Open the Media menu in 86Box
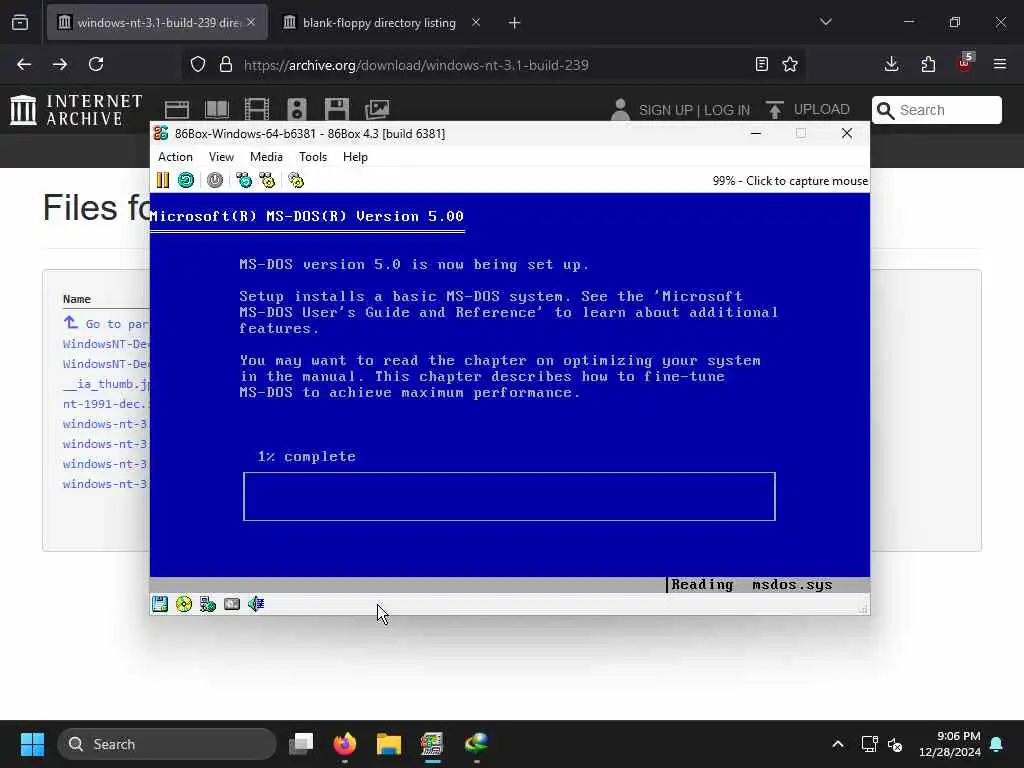The height and width of the screenshot is (768, 1024). [x=266, y=157]
